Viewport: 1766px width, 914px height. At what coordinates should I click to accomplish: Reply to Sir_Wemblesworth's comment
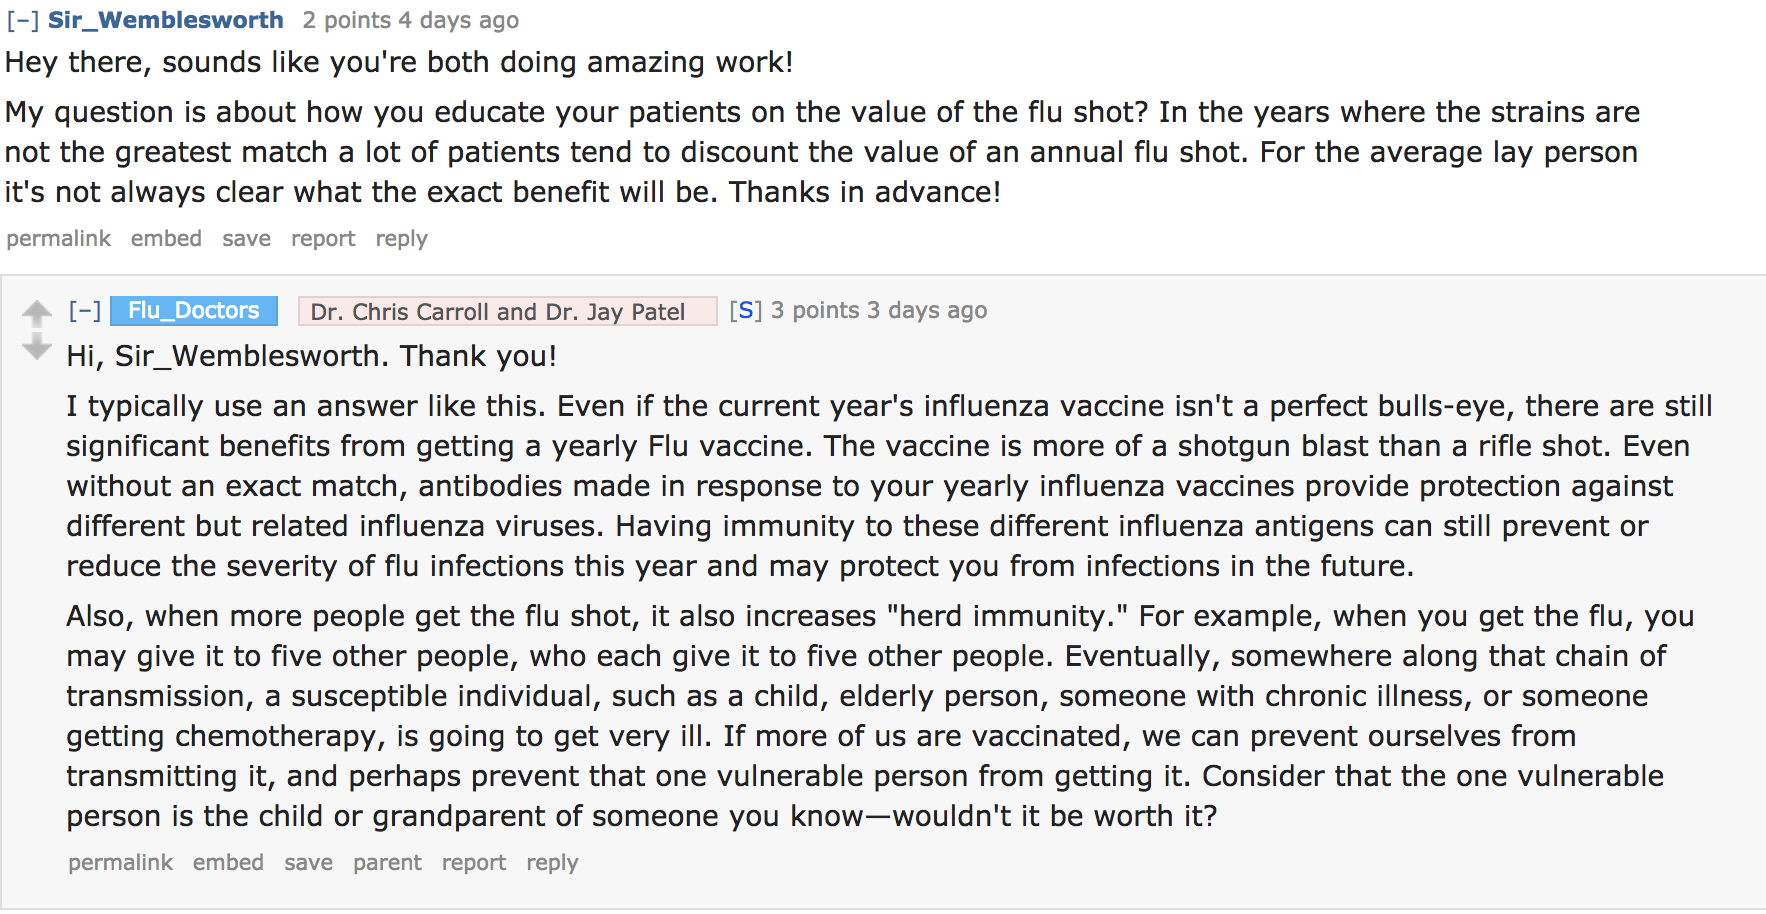point(401,238)
